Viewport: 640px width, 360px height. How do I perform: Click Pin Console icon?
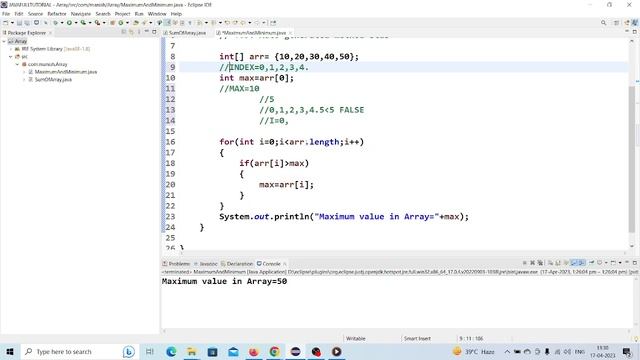[591, 263]
